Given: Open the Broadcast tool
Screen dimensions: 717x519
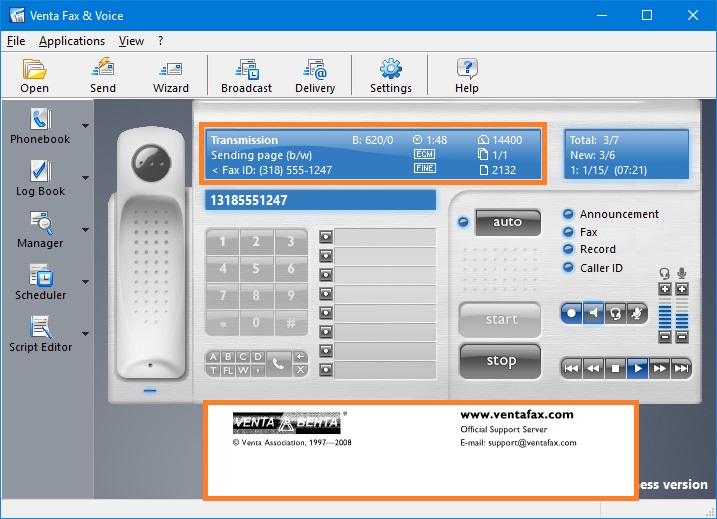Looking at the screenshot, I should click(x=246, y=75).
